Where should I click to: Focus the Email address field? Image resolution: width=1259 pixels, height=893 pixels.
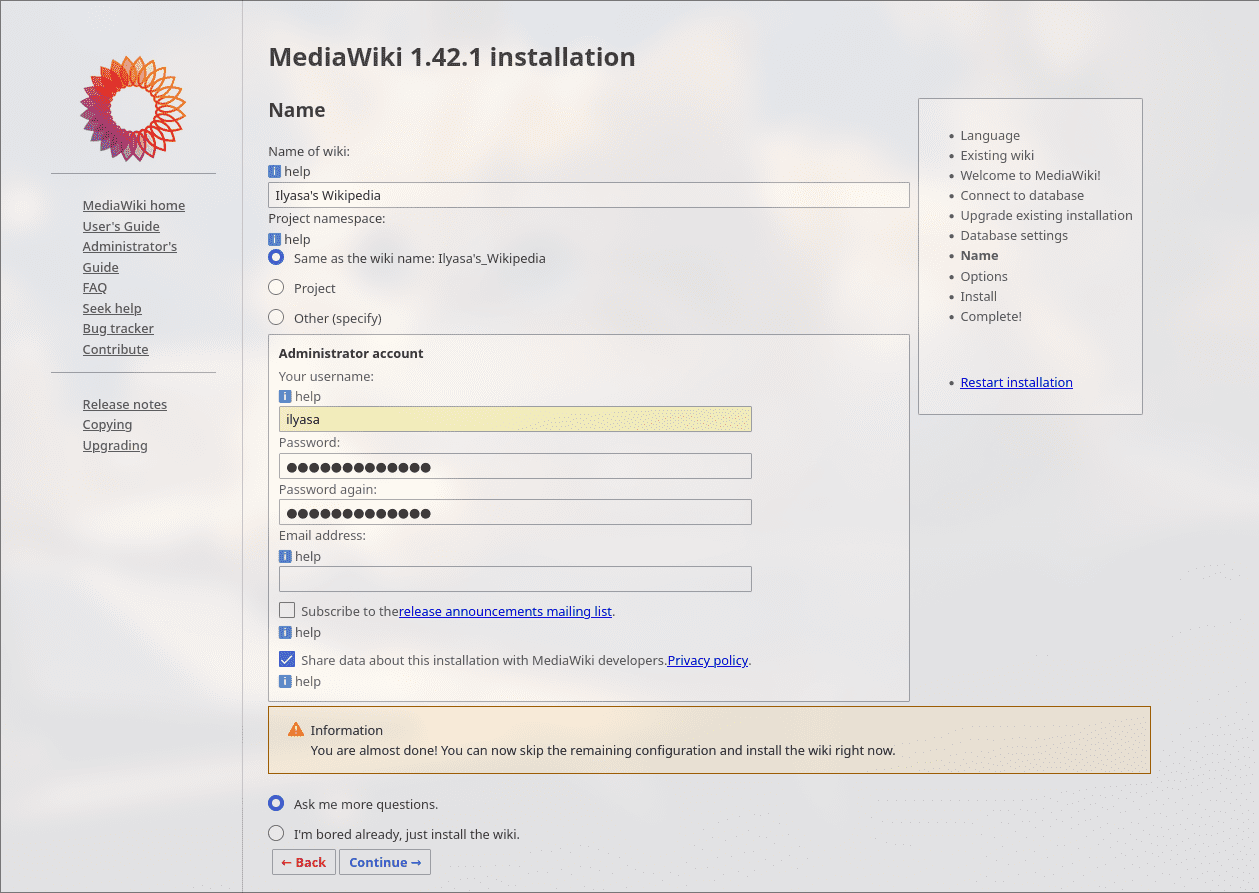(x=515, y=579)
